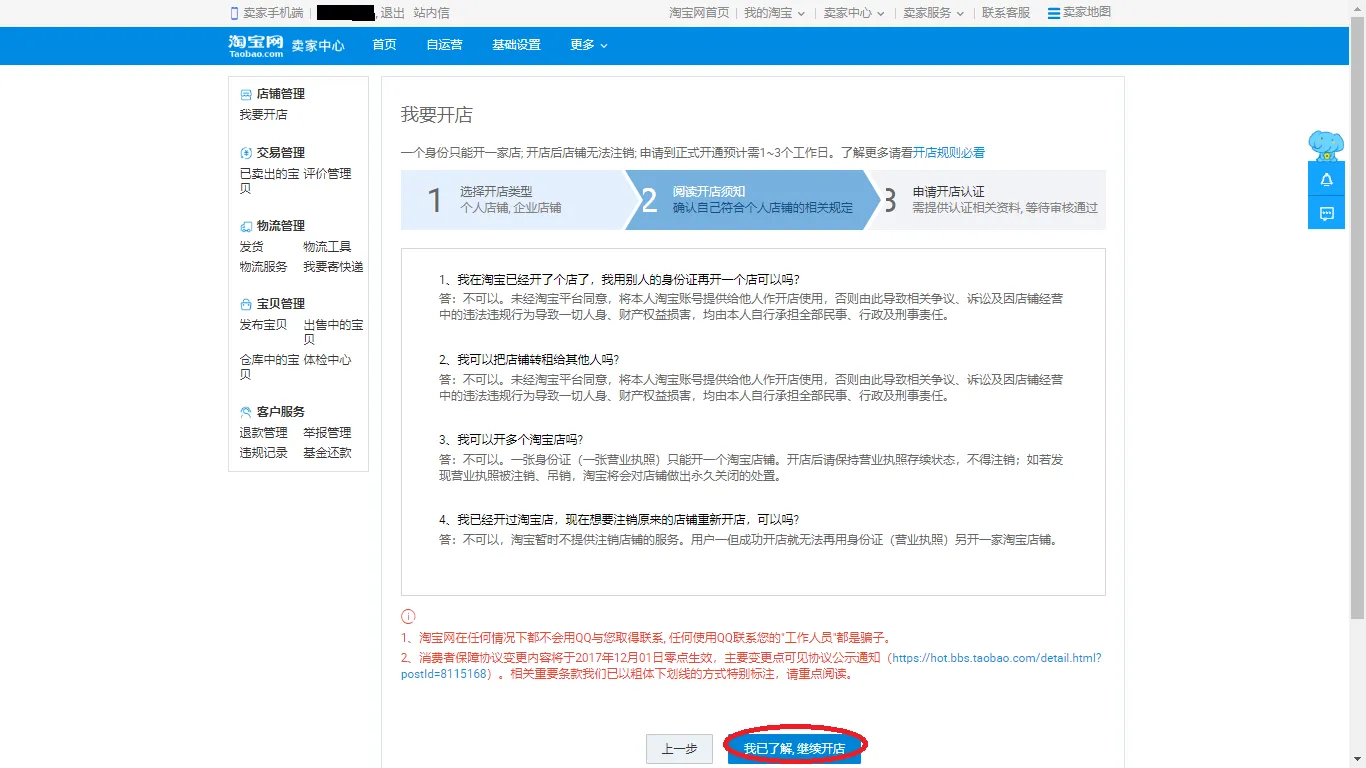Open 物流服务 in the sidebar
The width and height of the screenshot is (1366, 768).
[x=263, y=267]
